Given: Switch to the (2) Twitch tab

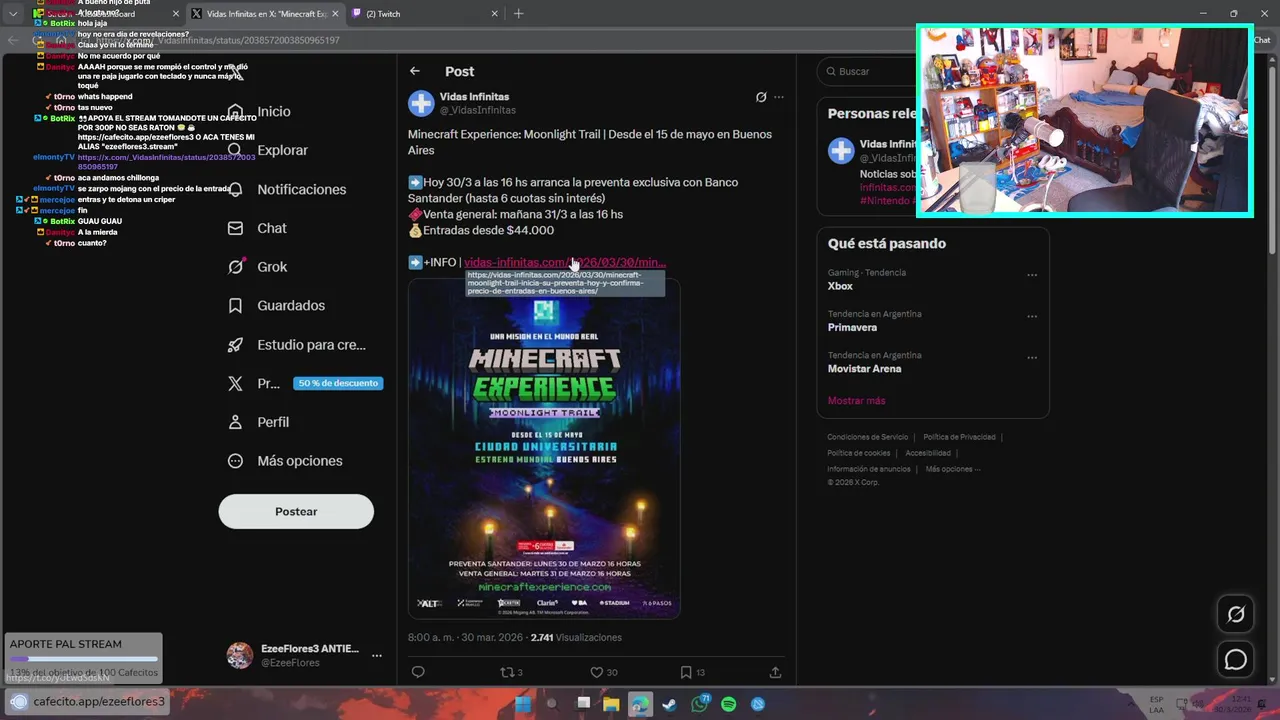Looking at the screenshot, I should click(426, 14).
